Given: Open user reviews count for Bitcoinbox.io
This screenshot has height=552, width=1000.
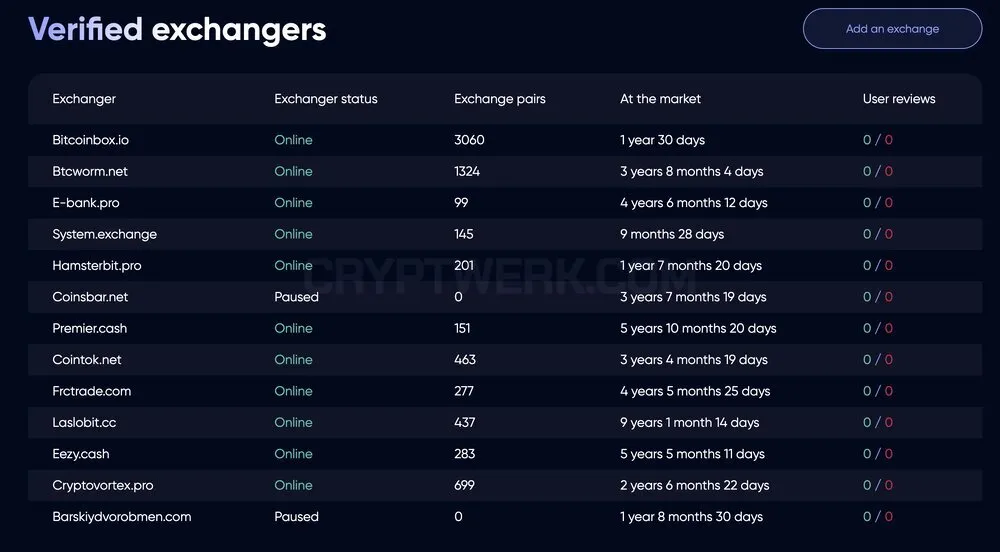Looking at the screenshot, I should coord(878,140).
